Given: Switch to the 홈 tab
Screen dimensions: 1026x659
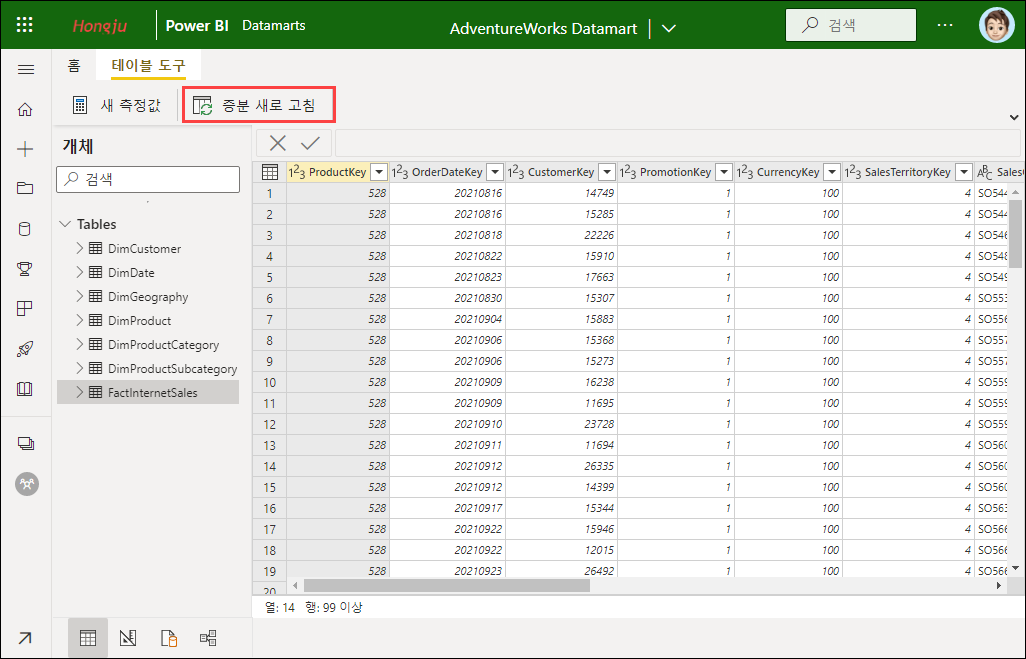Looking at the screenshot, I should point(74,66).
